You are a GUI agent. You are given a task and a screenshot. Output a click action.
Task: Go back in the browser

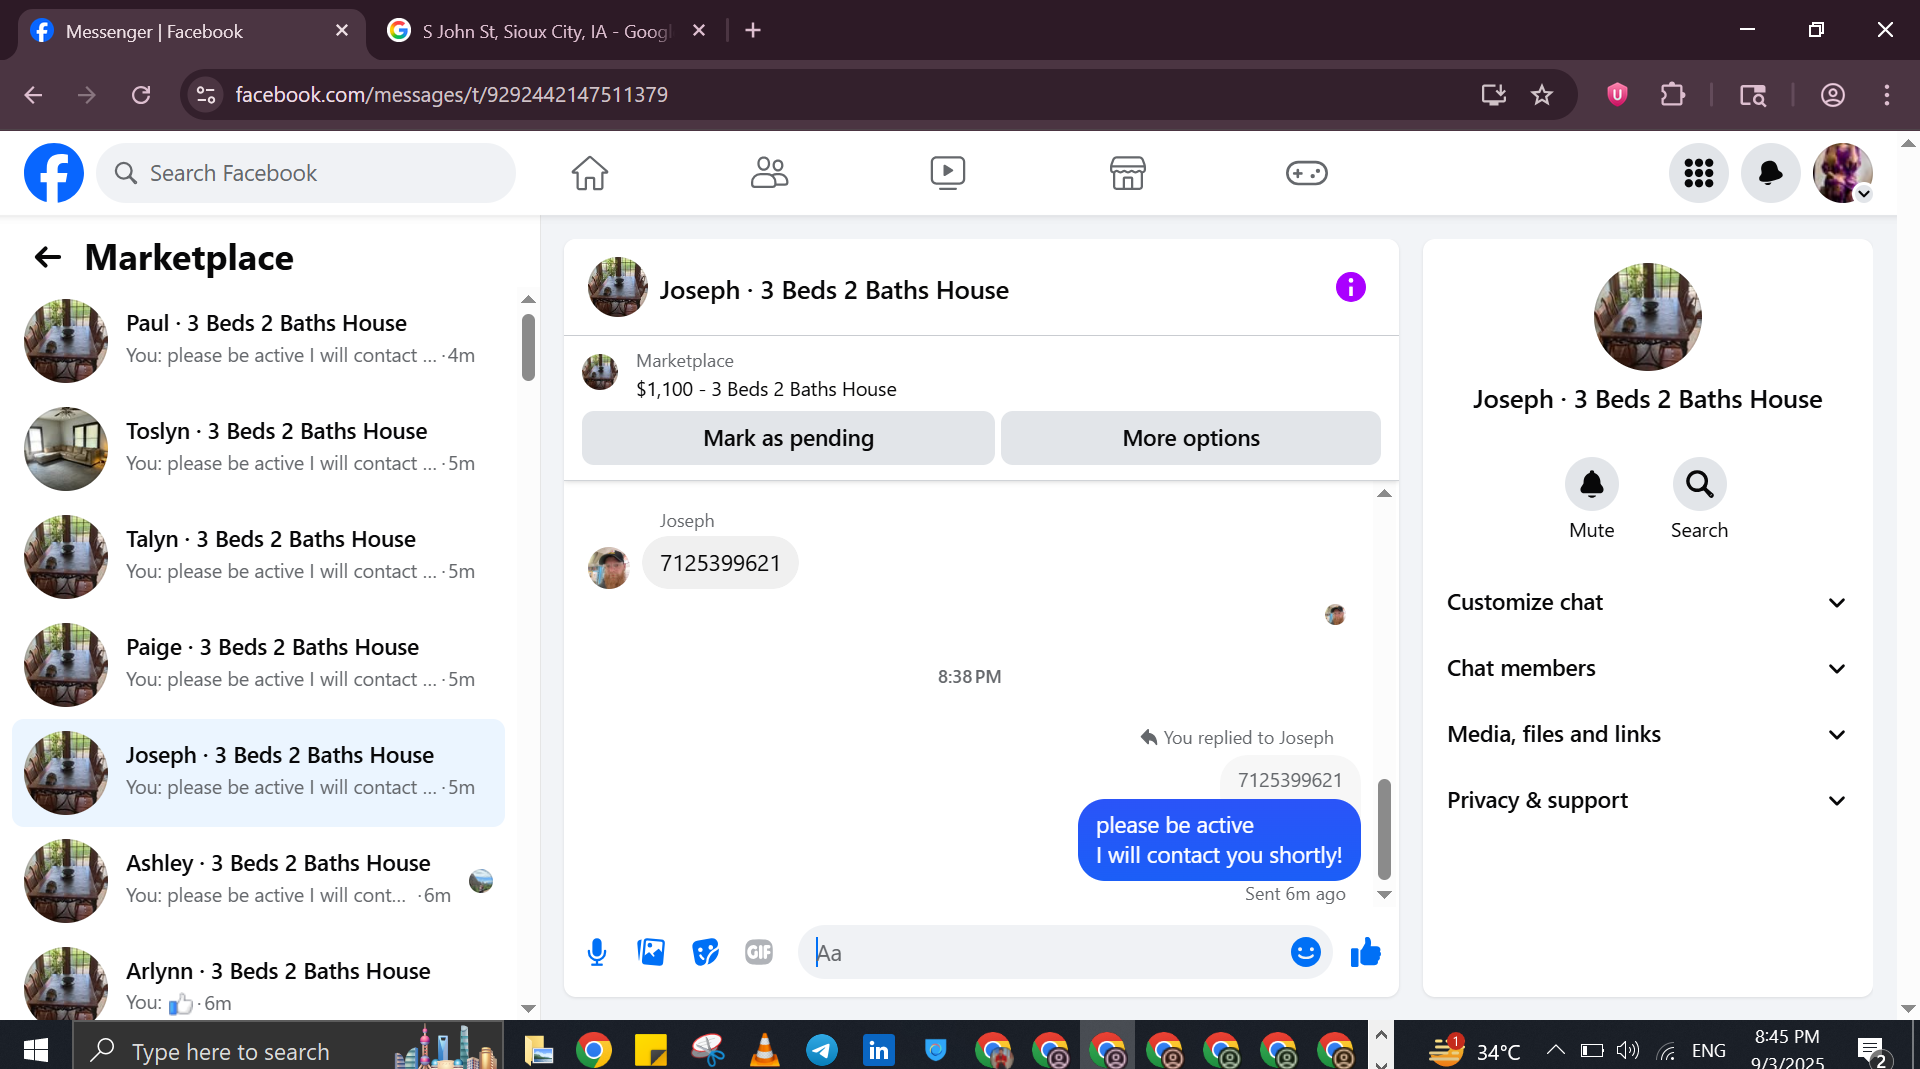click(33, 95)
